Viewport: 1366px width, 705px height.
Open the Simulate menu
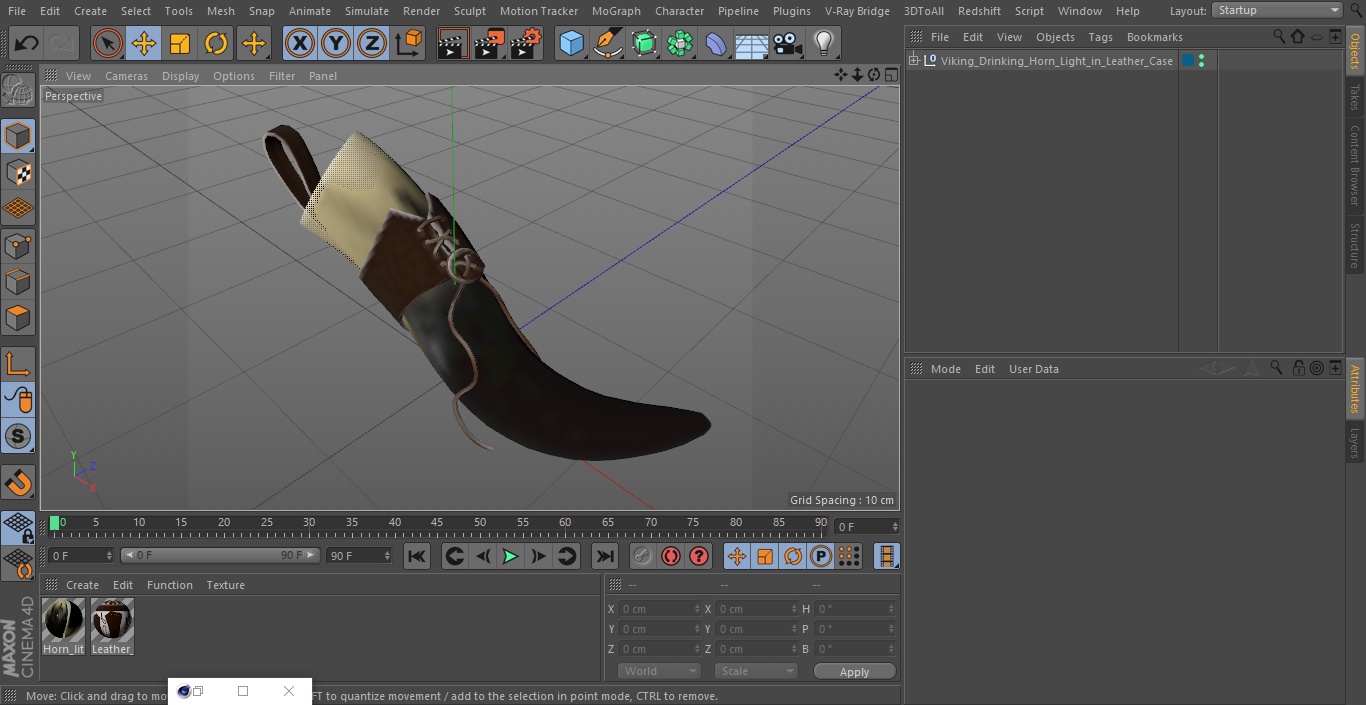pos(366,11)
